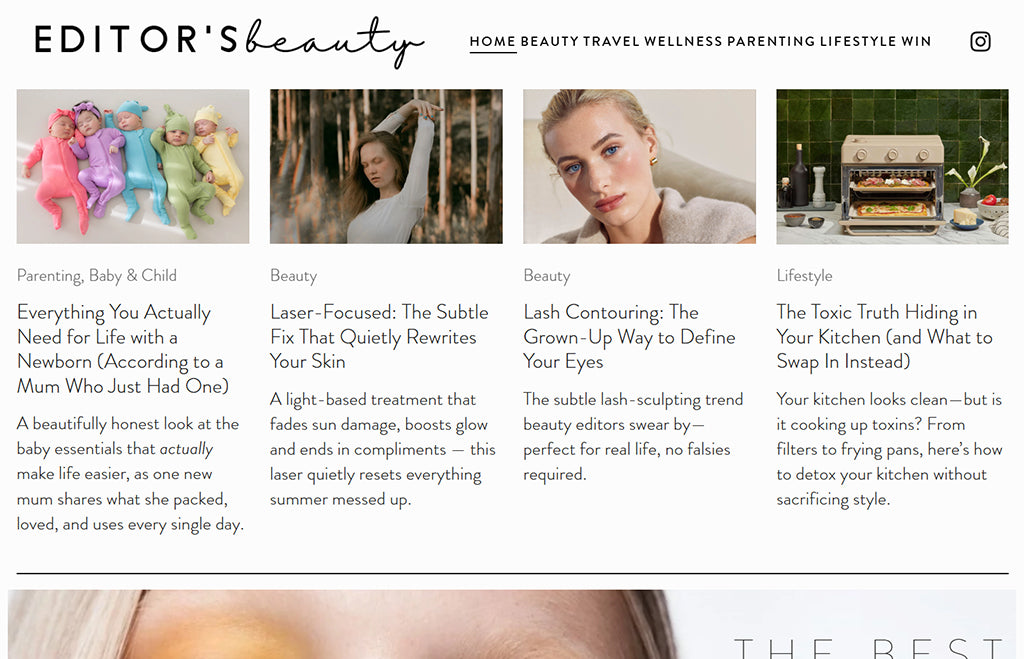Open the LIFESTYLE navigation item

pyautogui.click(x=858, y=41)
